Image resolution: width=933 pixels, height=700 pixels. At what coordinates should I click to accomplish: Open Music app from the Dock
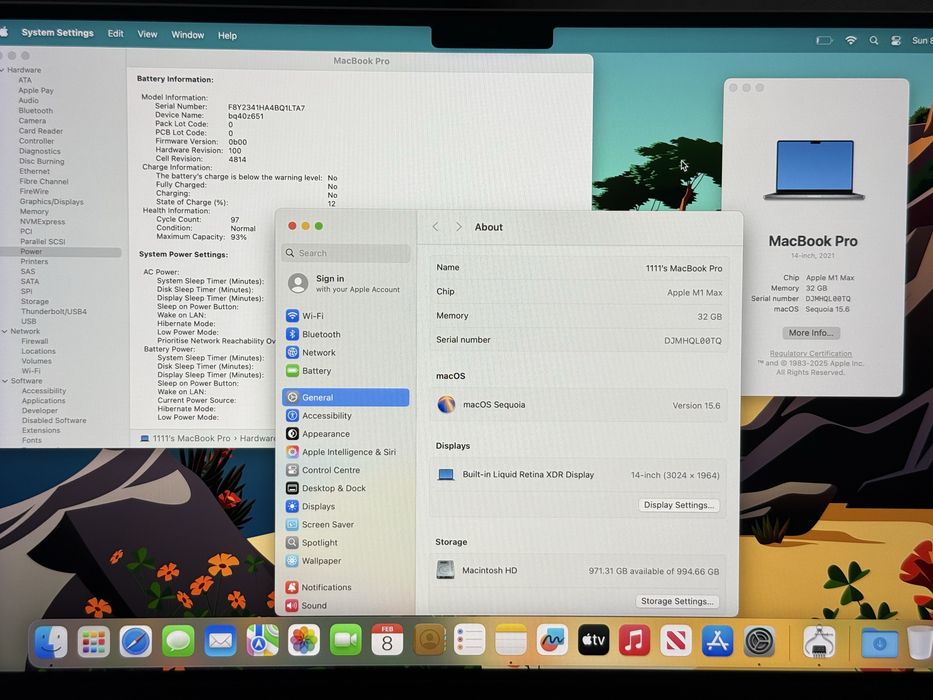tap(634, 640)
